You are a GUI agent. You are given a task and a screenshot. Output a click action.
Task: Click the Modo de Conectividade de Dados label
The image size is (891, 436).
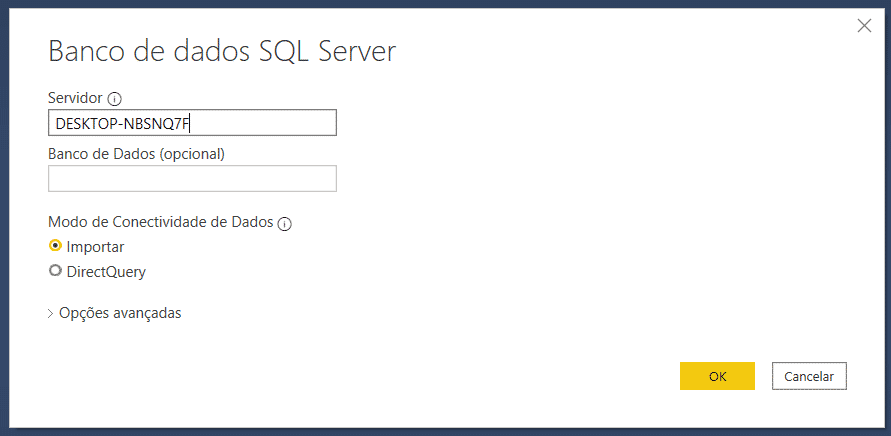160,223
